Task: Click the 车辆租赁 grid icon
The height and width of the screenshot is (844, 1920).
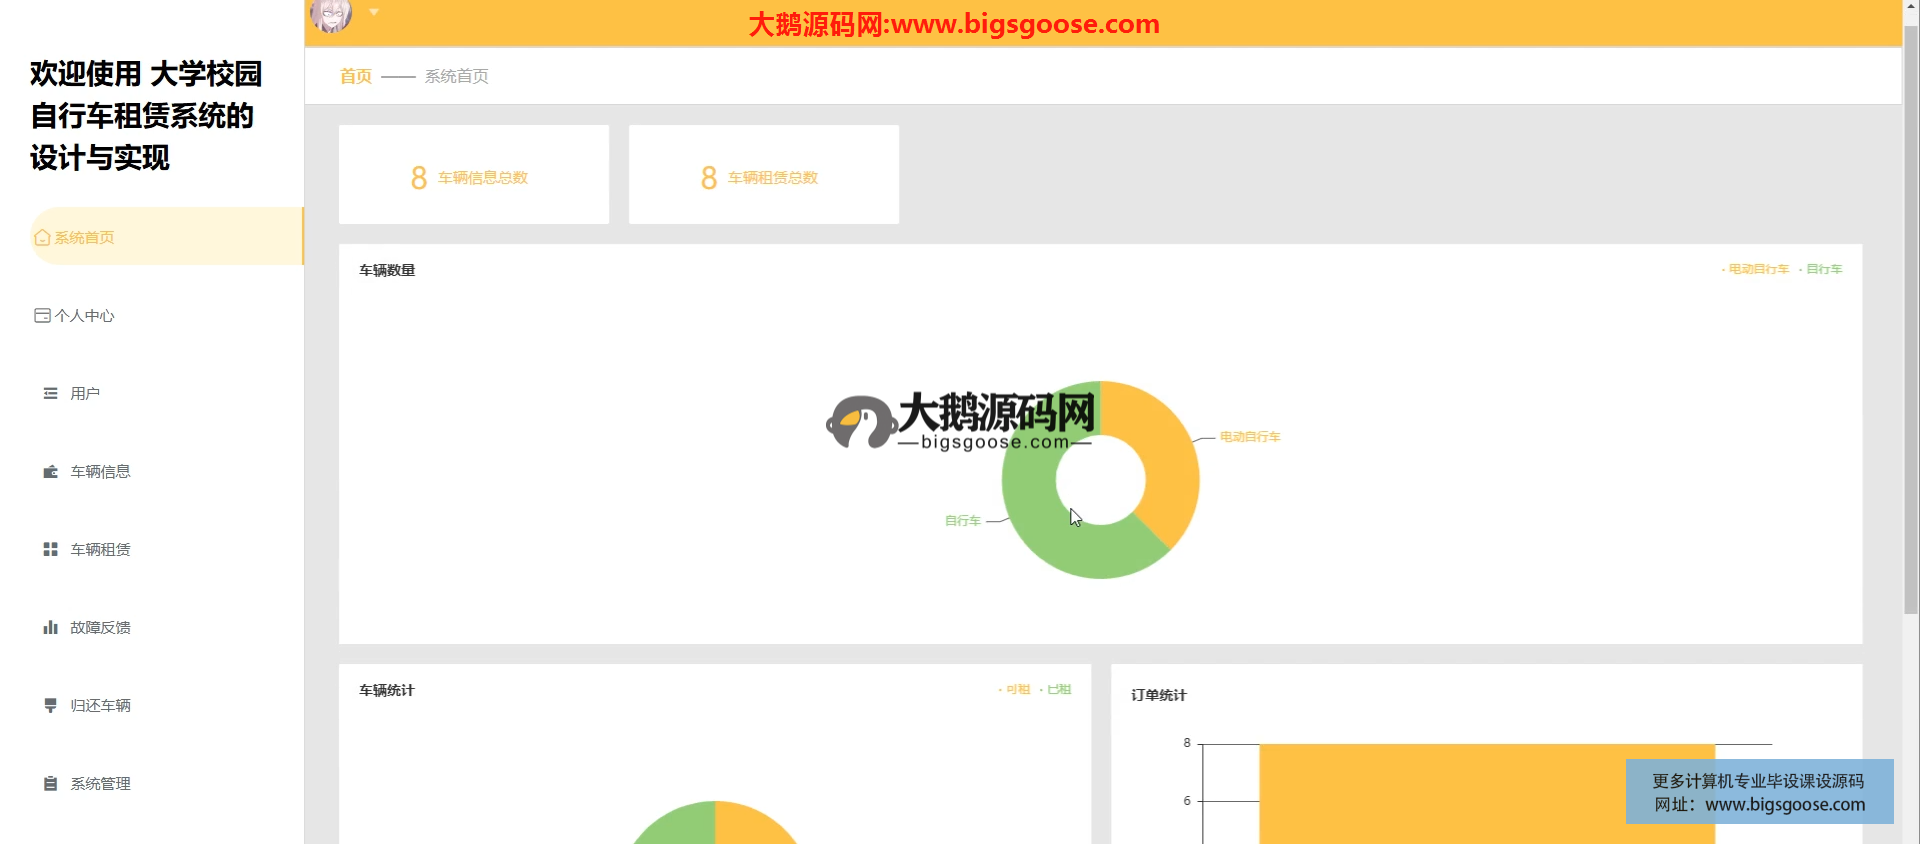Action: point(50,550)
